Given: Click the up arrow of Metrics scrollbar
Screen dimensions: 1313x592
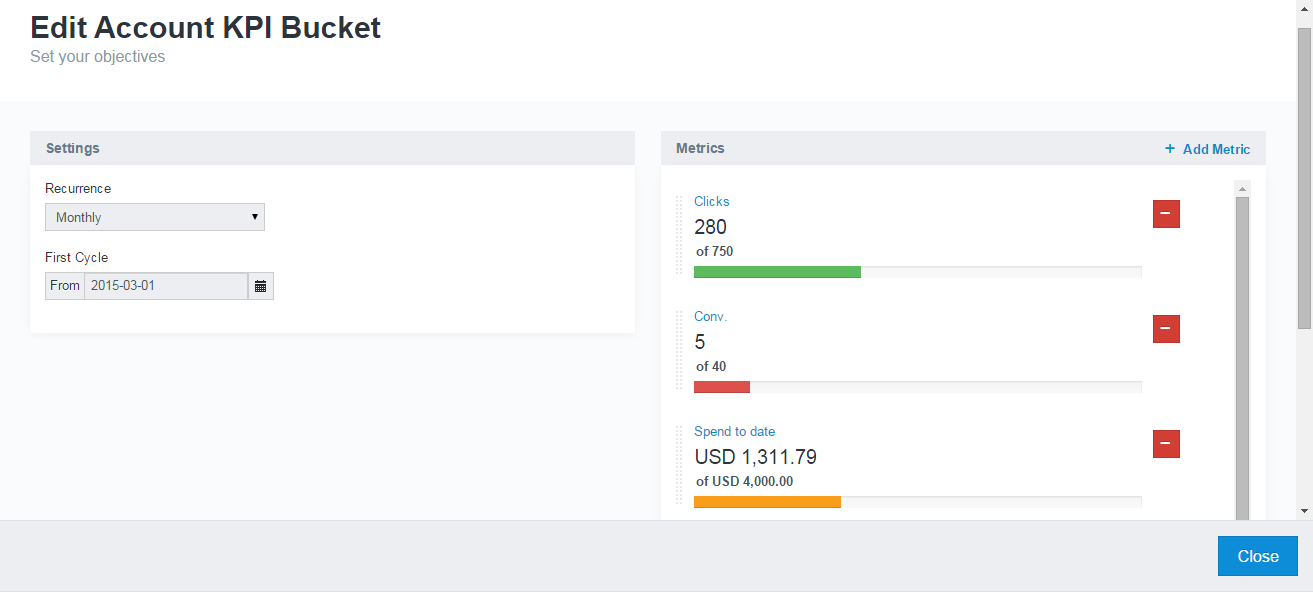Looking at the screenshot, I should (1242, 188).
